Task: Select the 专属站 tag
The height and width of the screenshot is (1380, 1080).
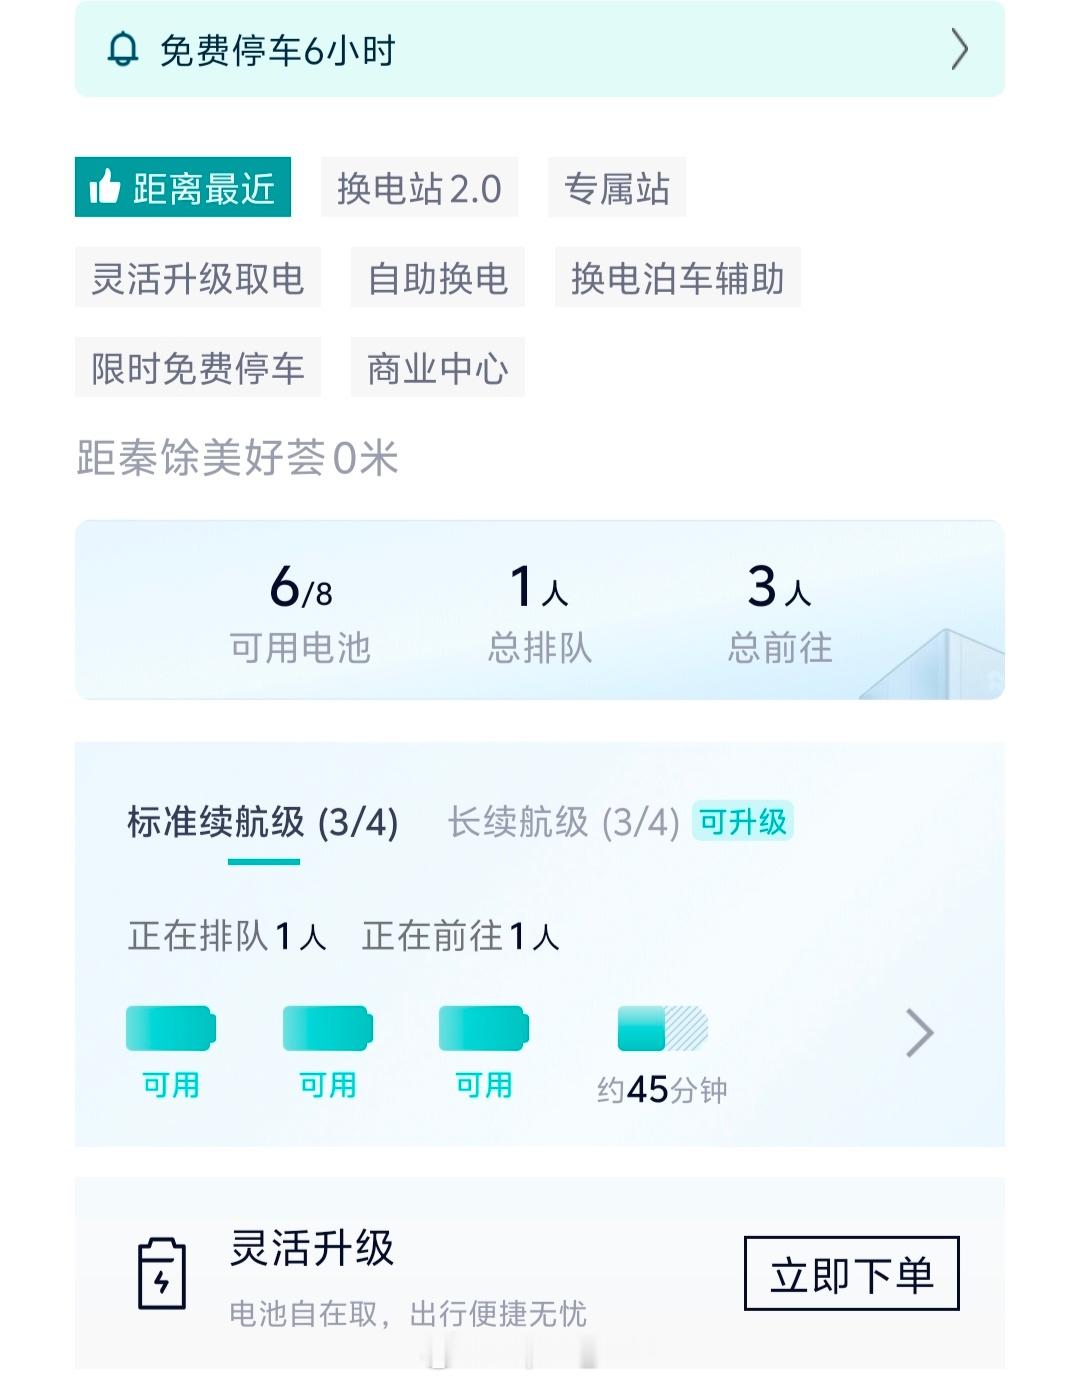Action: pyautogui.click(x=617, y=187)
